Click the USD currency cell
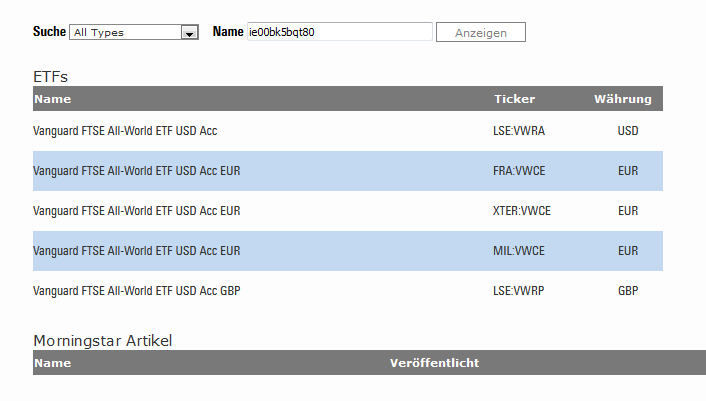This screenshot has height=401, width=706. tap(628, 131)
